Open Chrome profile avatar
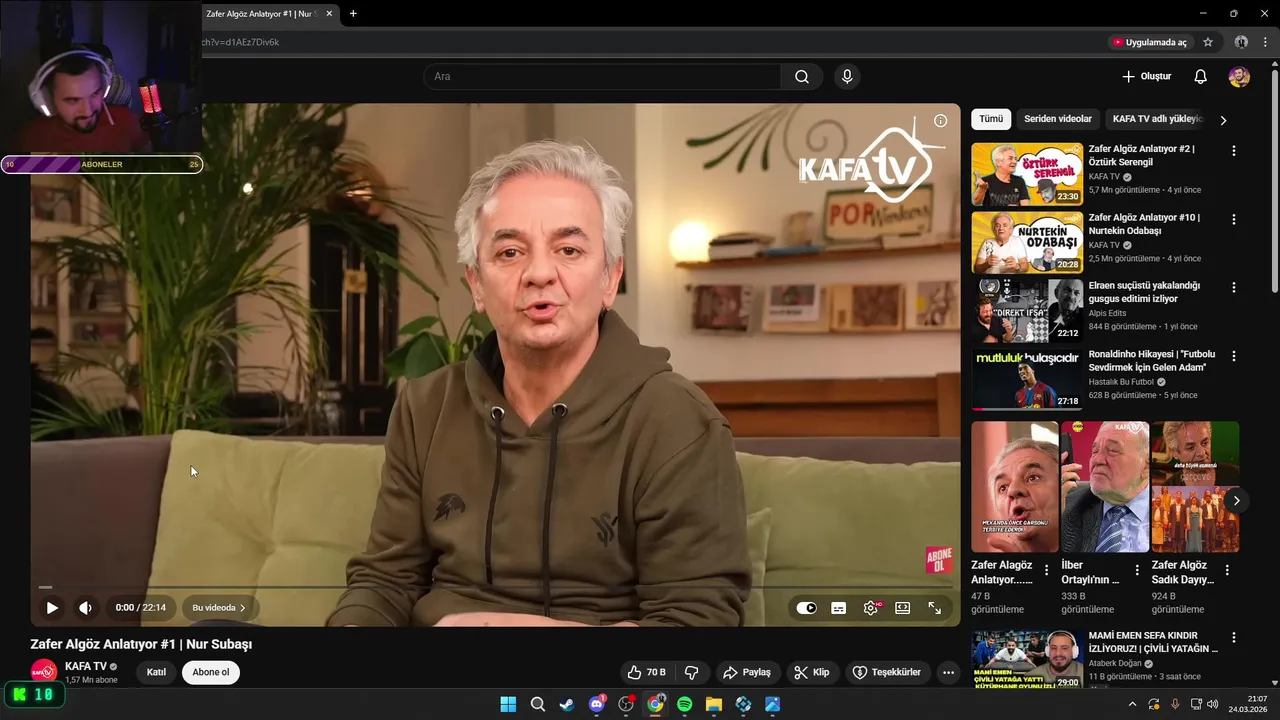Image resolution: width=1280 pixels, height=720 pixels. click(1241, 42)
